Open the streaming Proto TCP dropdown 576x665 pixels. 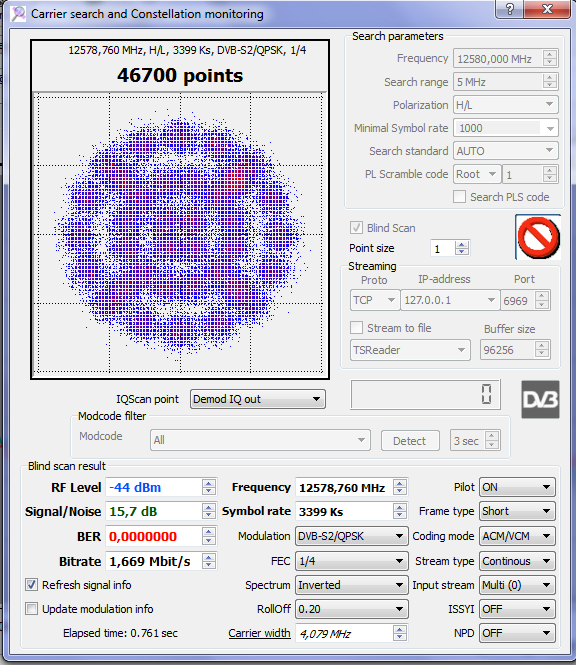coord(374,300)
